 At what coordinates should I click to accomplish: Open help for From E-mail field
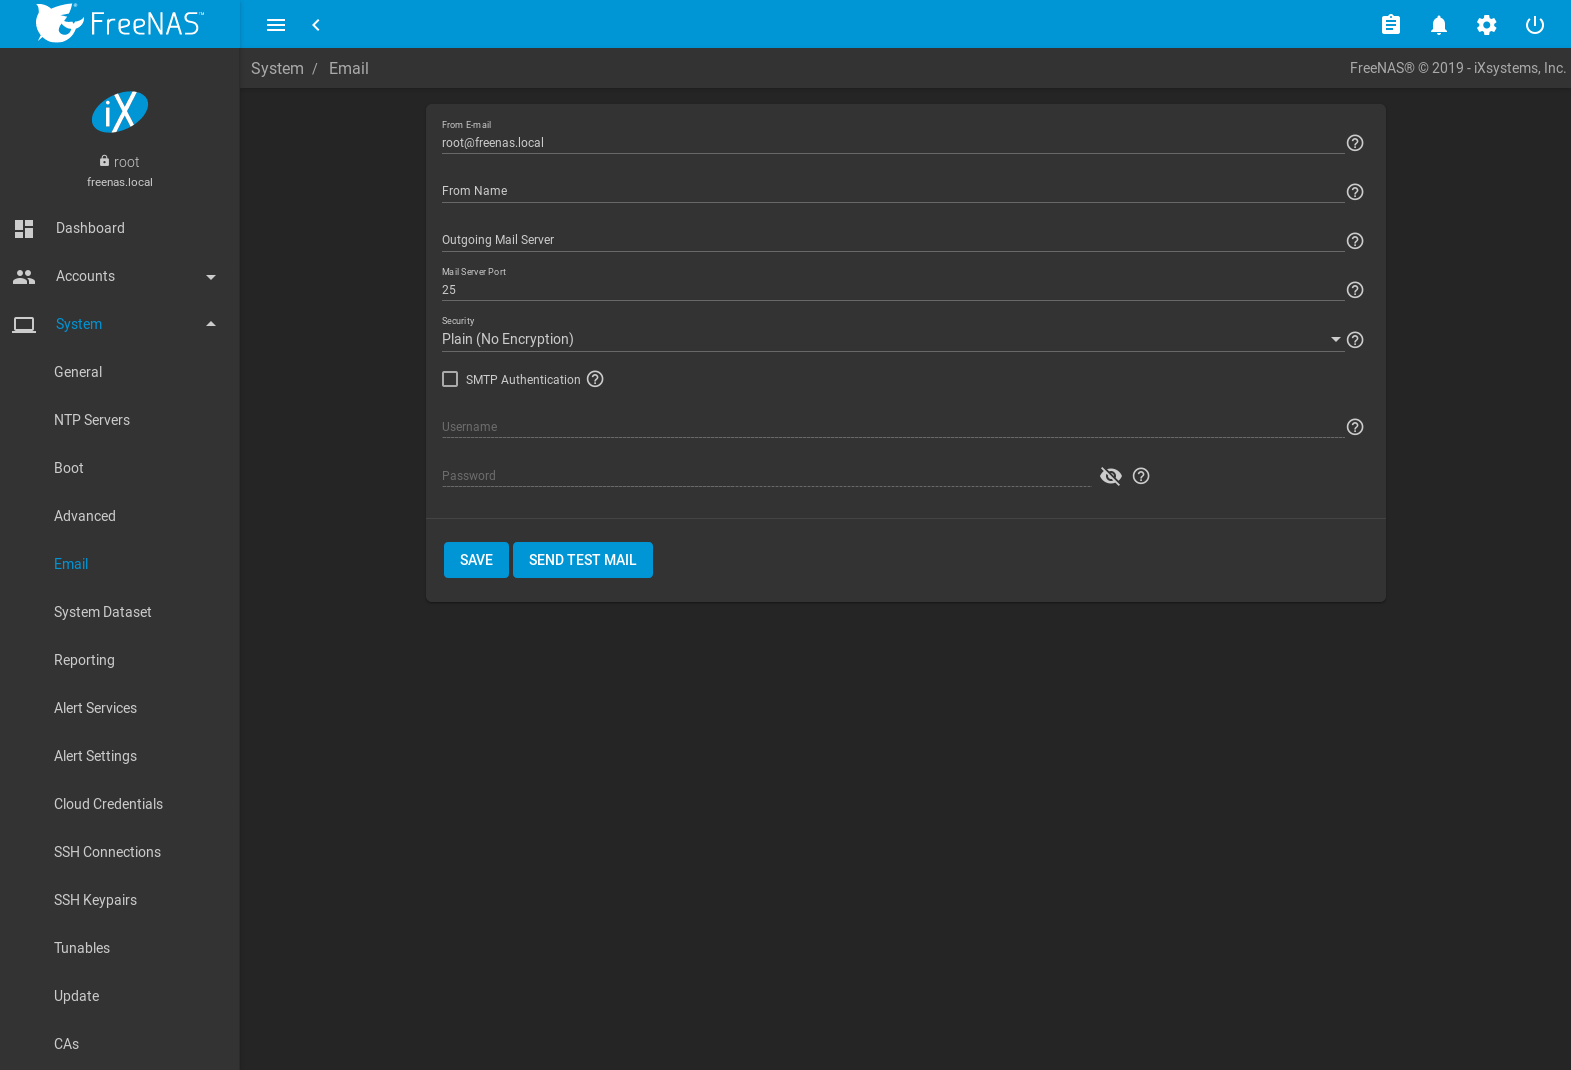[1355, 143]
